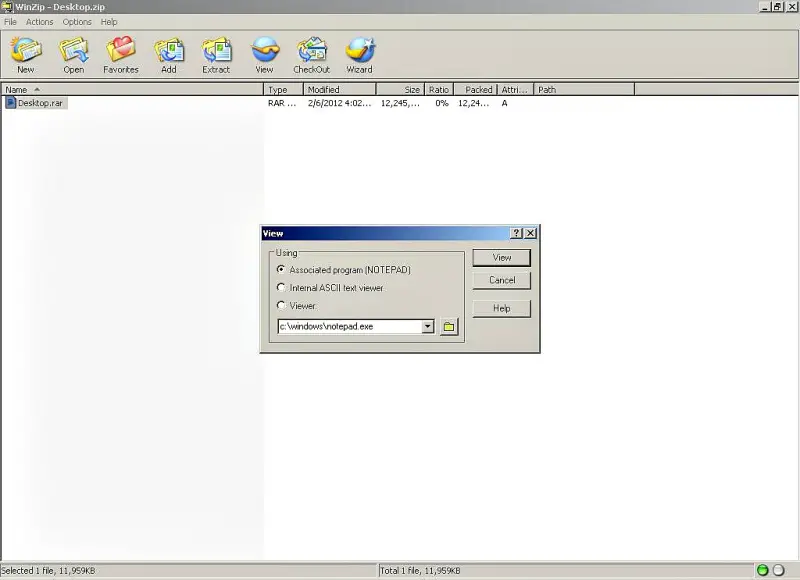800x580 pixels.
Task: Sort file list by Name column header
Action: [x=130, y=89]
